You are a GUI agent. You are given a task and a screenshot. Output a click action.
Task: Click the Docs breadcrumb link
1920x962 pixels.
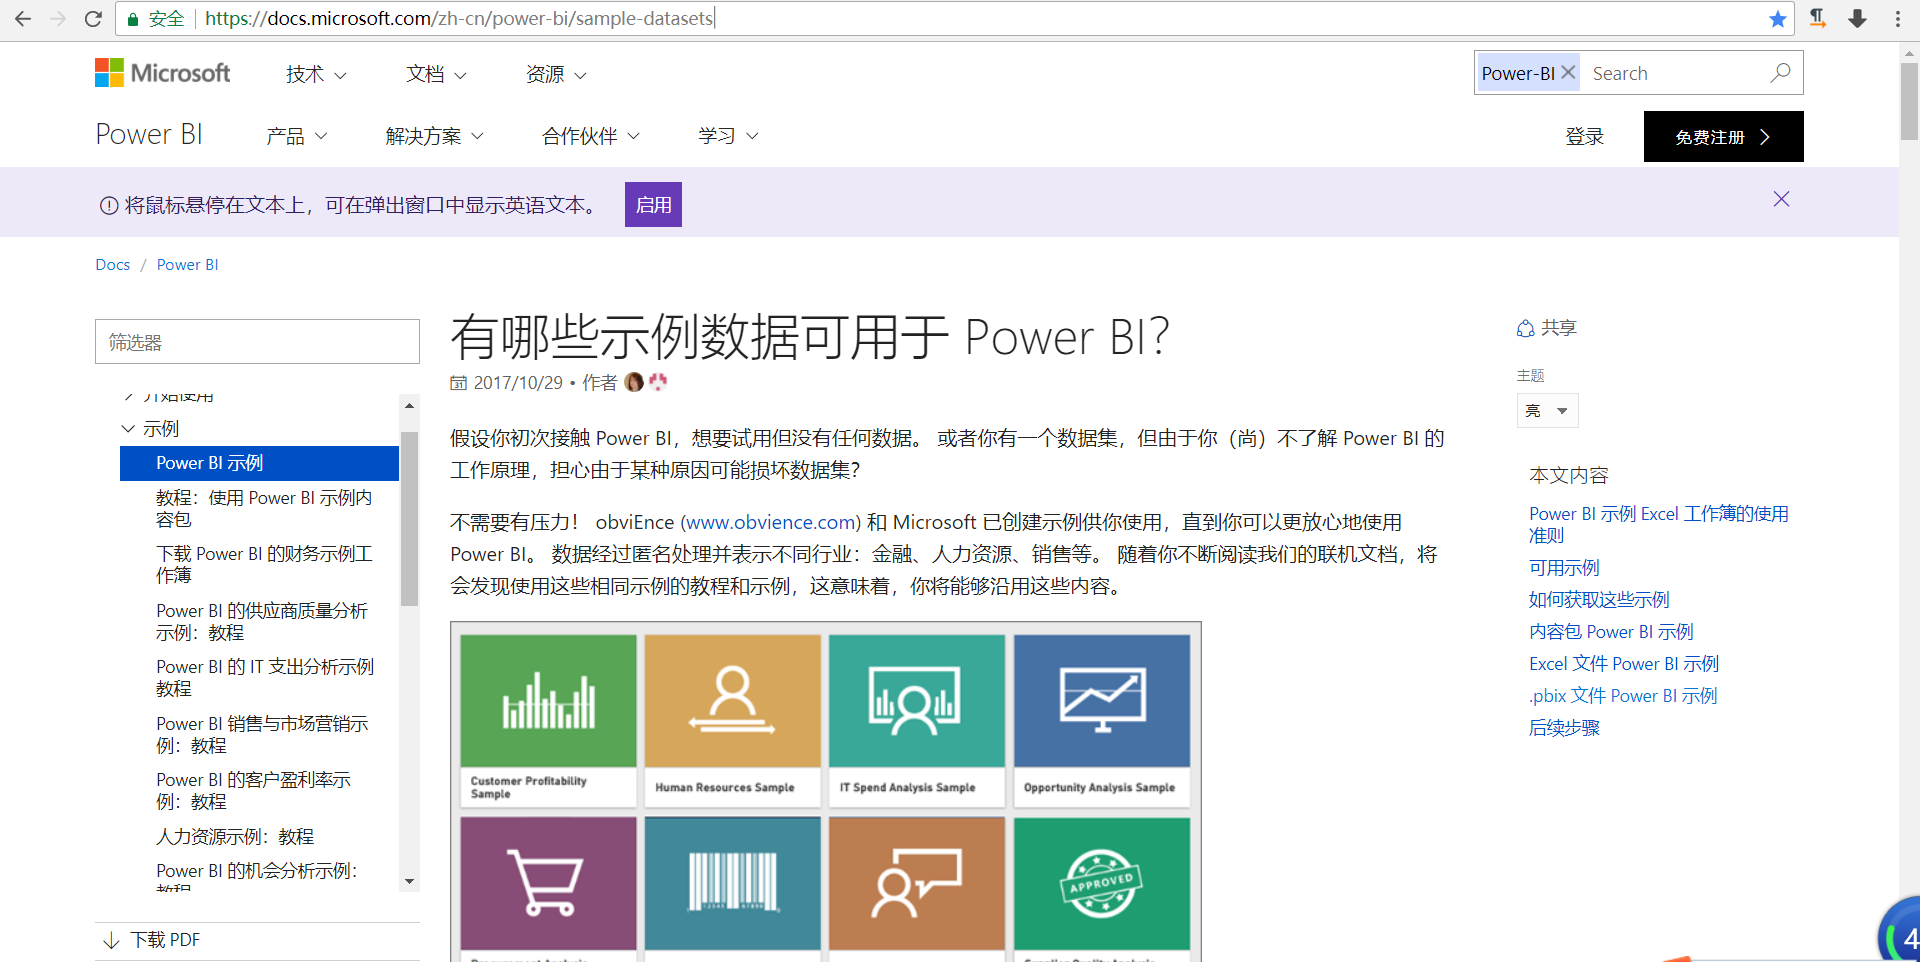point(113,265)
